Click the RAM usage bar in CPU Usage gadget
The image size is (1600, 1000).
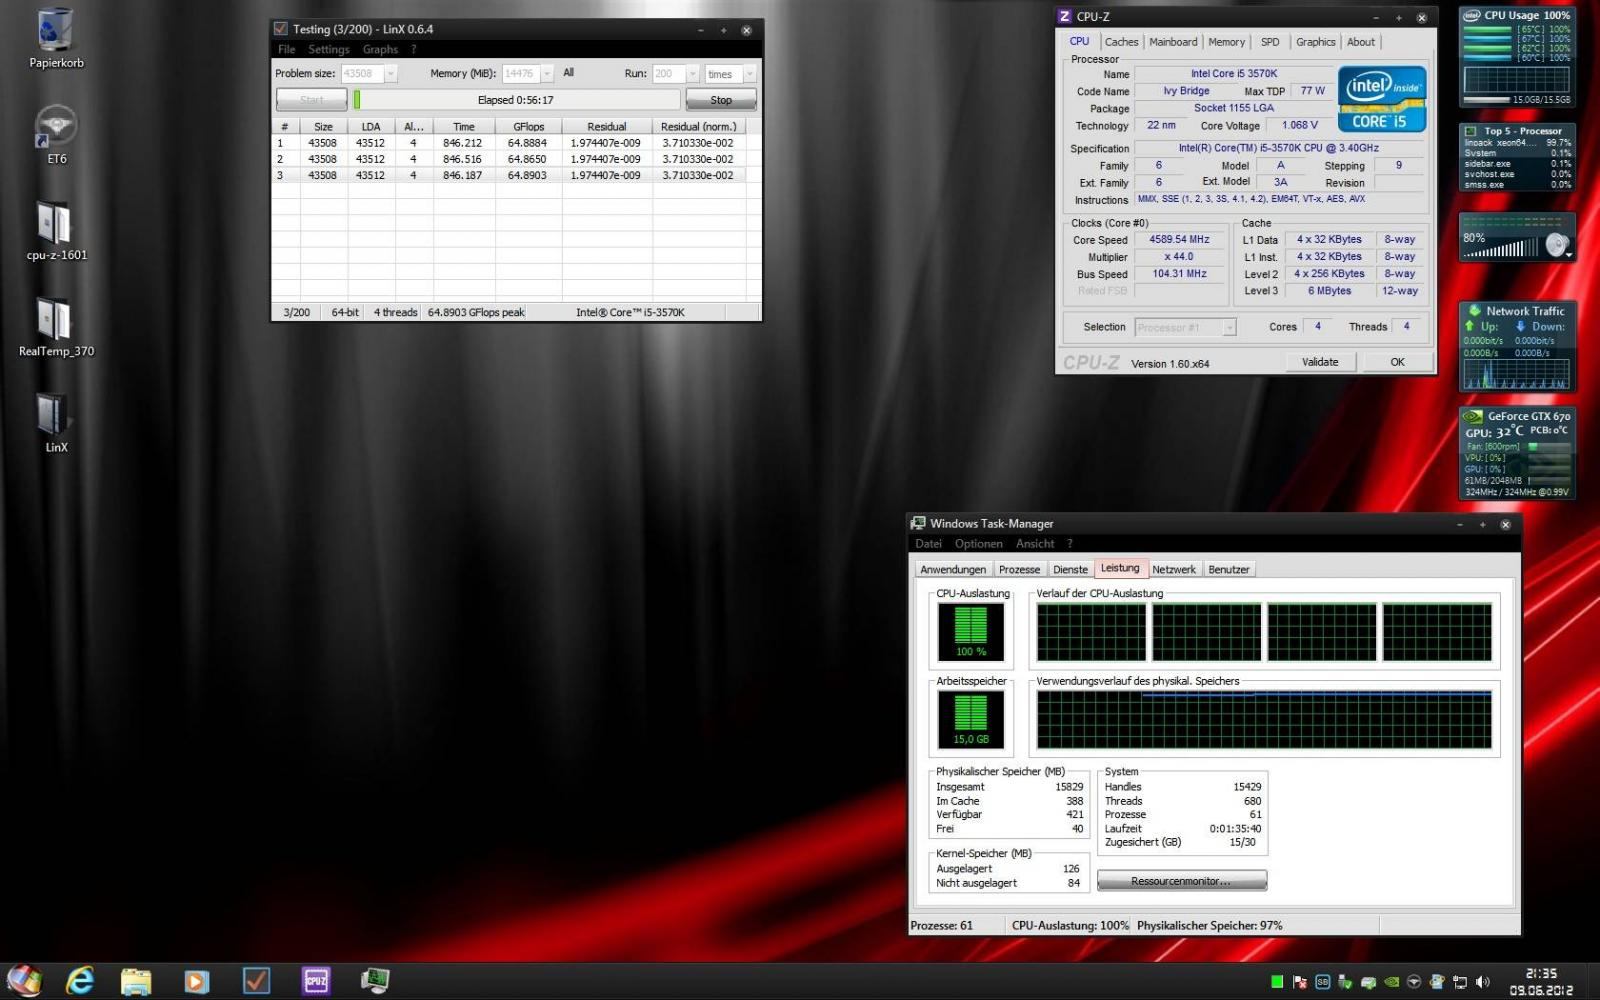pyautogui.click(x=1486, y=100)
